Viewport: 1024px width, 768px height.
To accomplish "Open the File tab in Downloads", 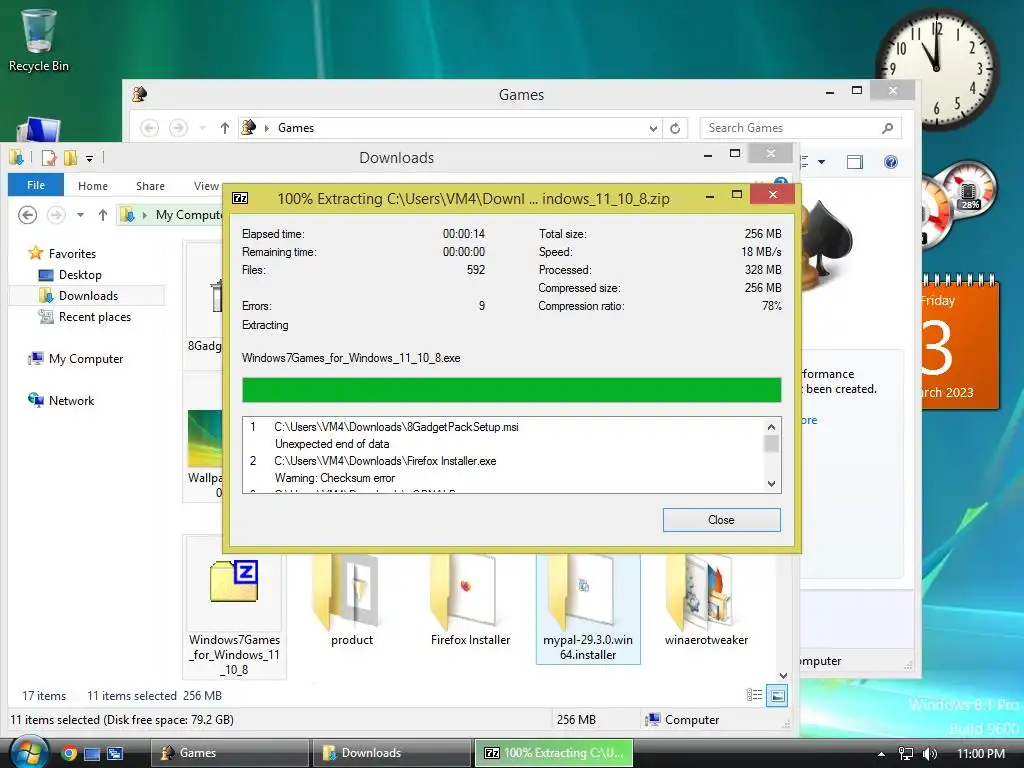I will [36, 185].
